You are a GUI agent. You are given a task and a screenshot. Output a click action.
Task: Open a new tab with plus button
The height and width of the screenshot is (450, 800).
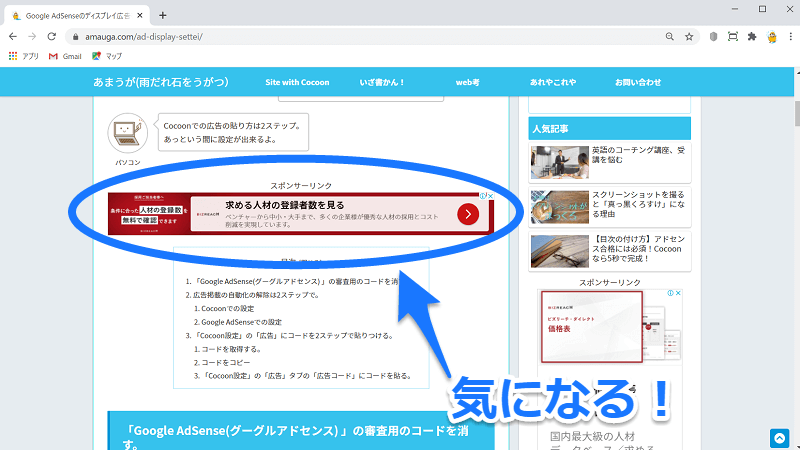[163, 15]
